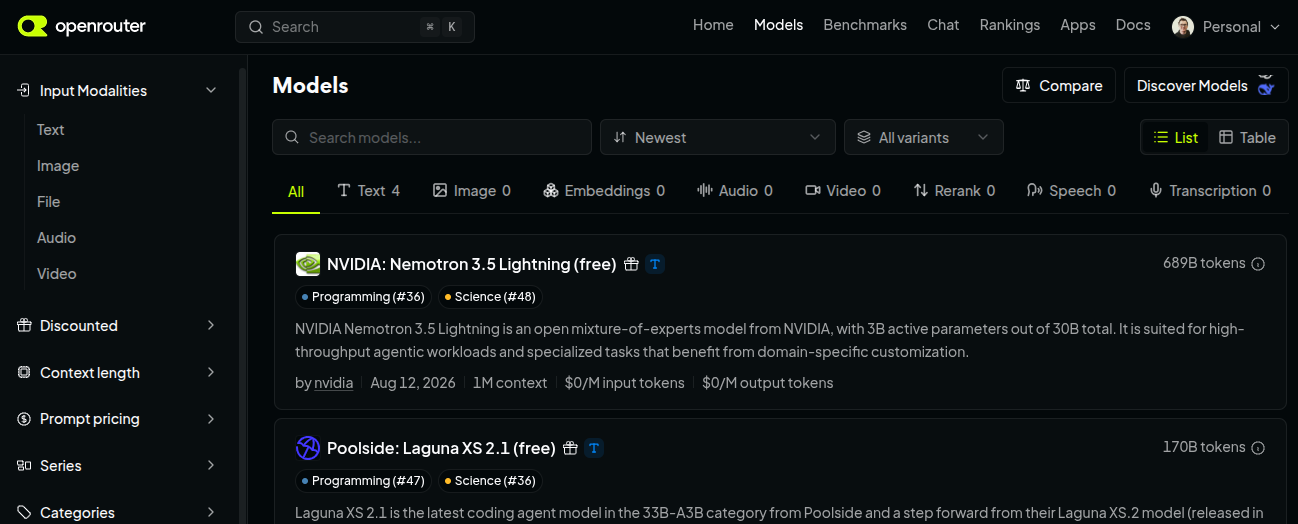Click the Categories sidebar icon
Viewport: 1298px width, 524px height.
tap(24, 513)
